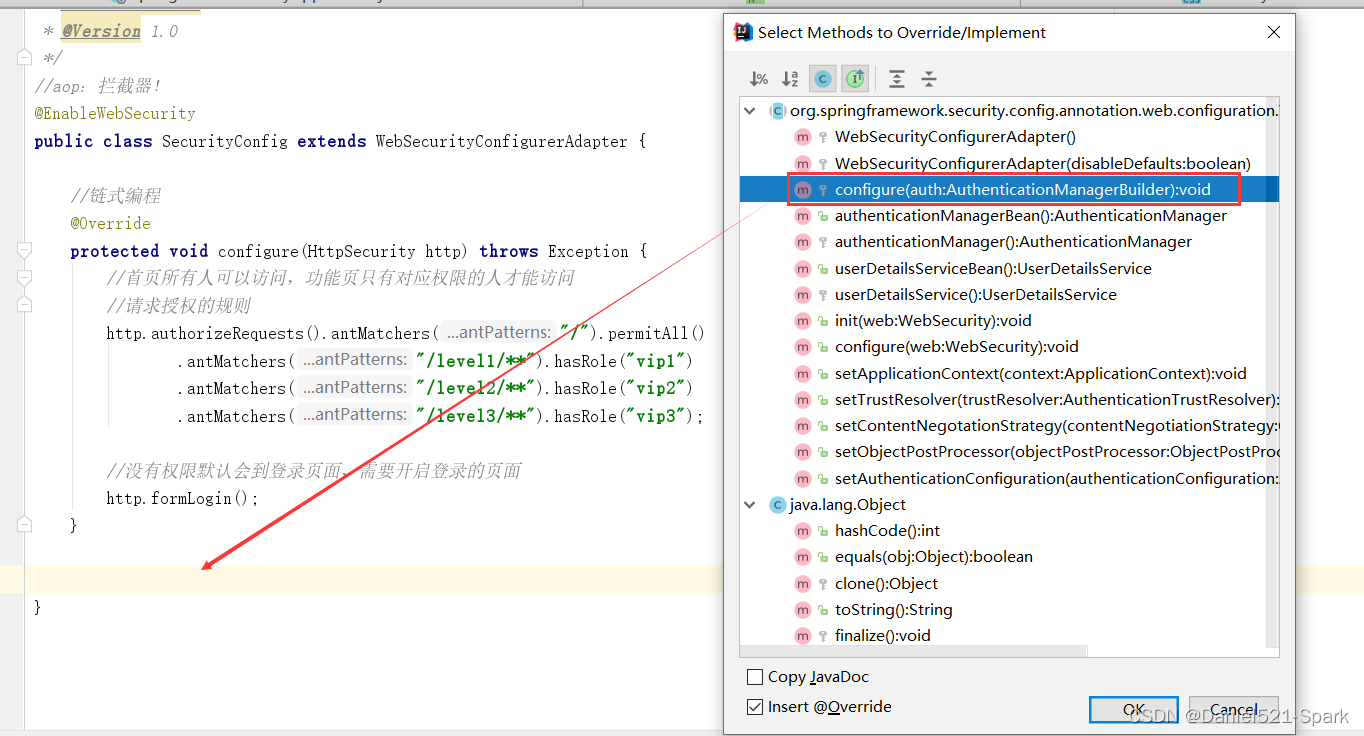This screenshot has height=736, width=1364.
Task: Sort methods by percent of usage
Action: click(x=760, y=79)
